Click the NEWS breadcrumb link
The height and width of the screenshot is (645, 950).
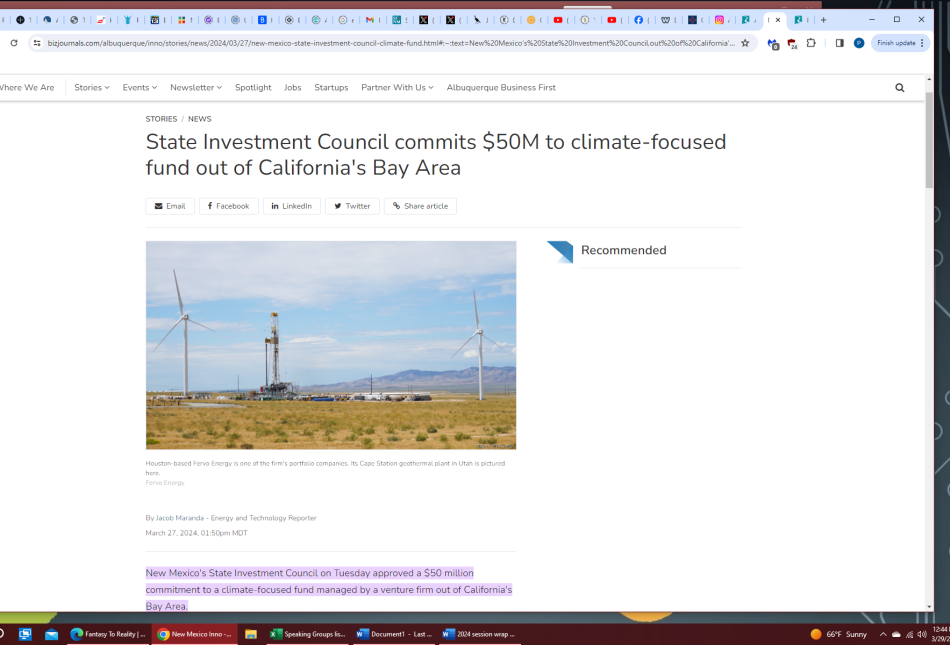click(x=200, y=119)
